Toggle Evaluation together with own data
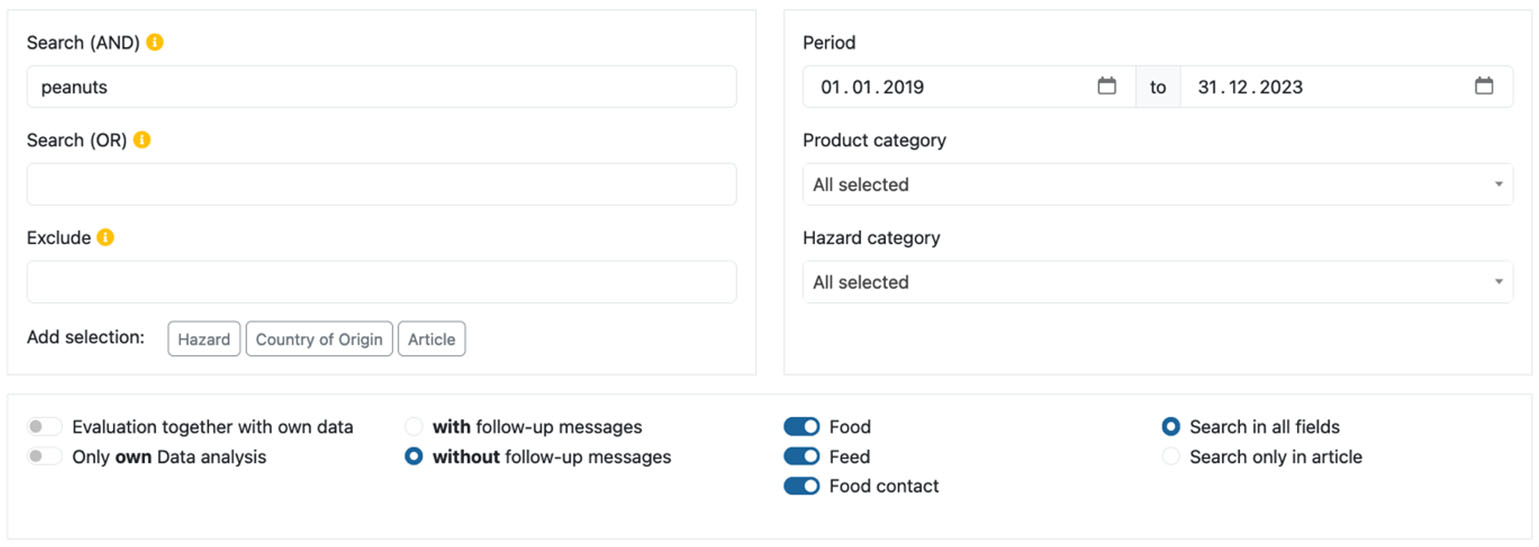 45,427
